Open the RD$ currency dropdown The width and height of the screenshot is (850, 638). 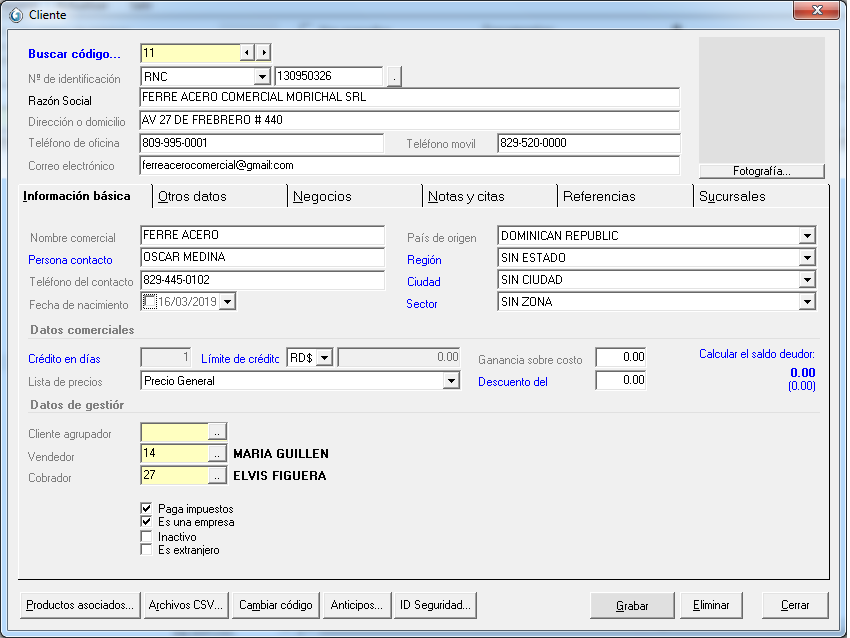[324, 358]
